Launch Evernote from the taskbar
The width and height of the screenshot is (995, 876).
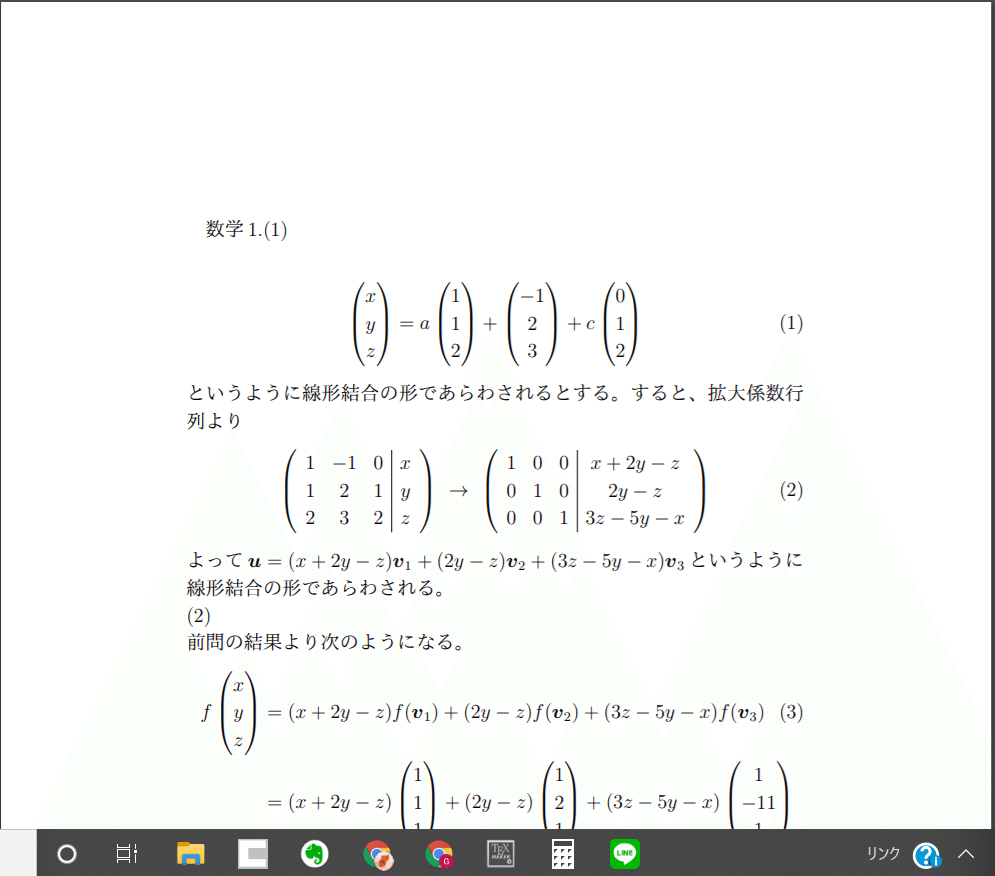314,853
